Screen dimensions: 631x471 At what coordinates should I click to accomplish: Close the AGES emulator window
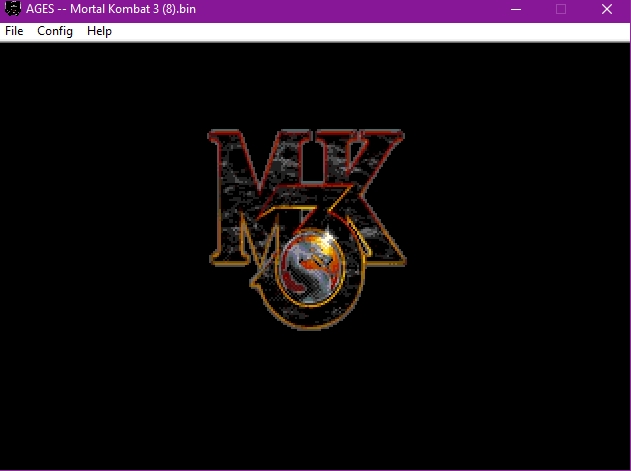(607, 9)
